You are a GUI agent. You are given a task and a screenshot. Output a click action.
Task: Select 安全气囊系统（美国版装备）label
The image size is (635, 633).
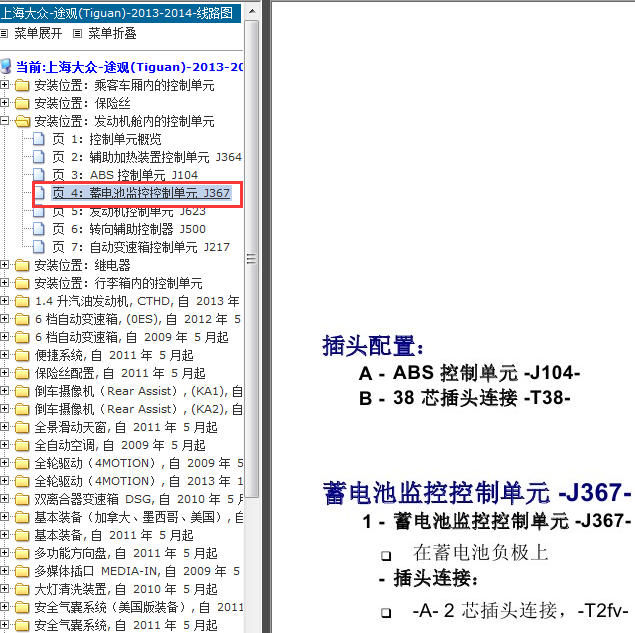point(139,607)
